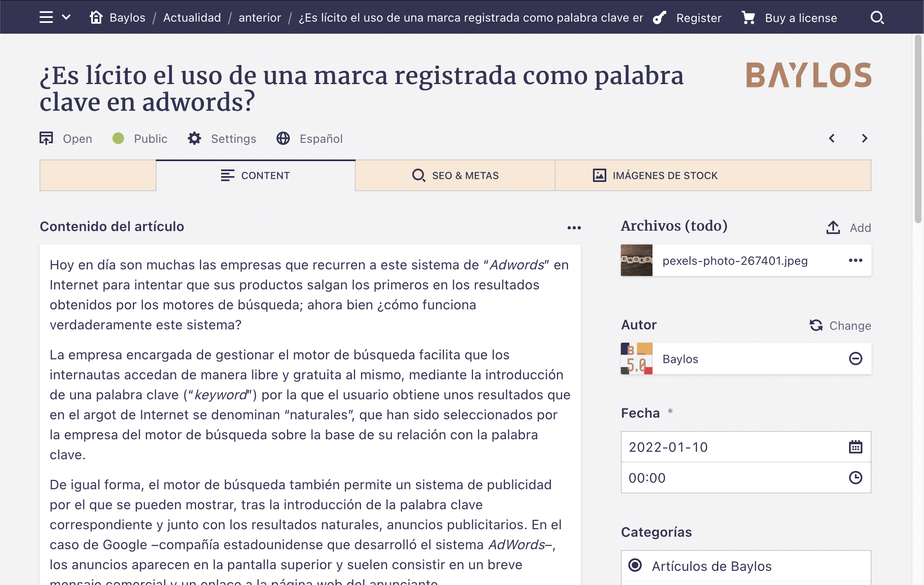Viewport: 924px width, 585px height.
Task: Switch to SEO & METAS tab
Action: pos(455,175)
